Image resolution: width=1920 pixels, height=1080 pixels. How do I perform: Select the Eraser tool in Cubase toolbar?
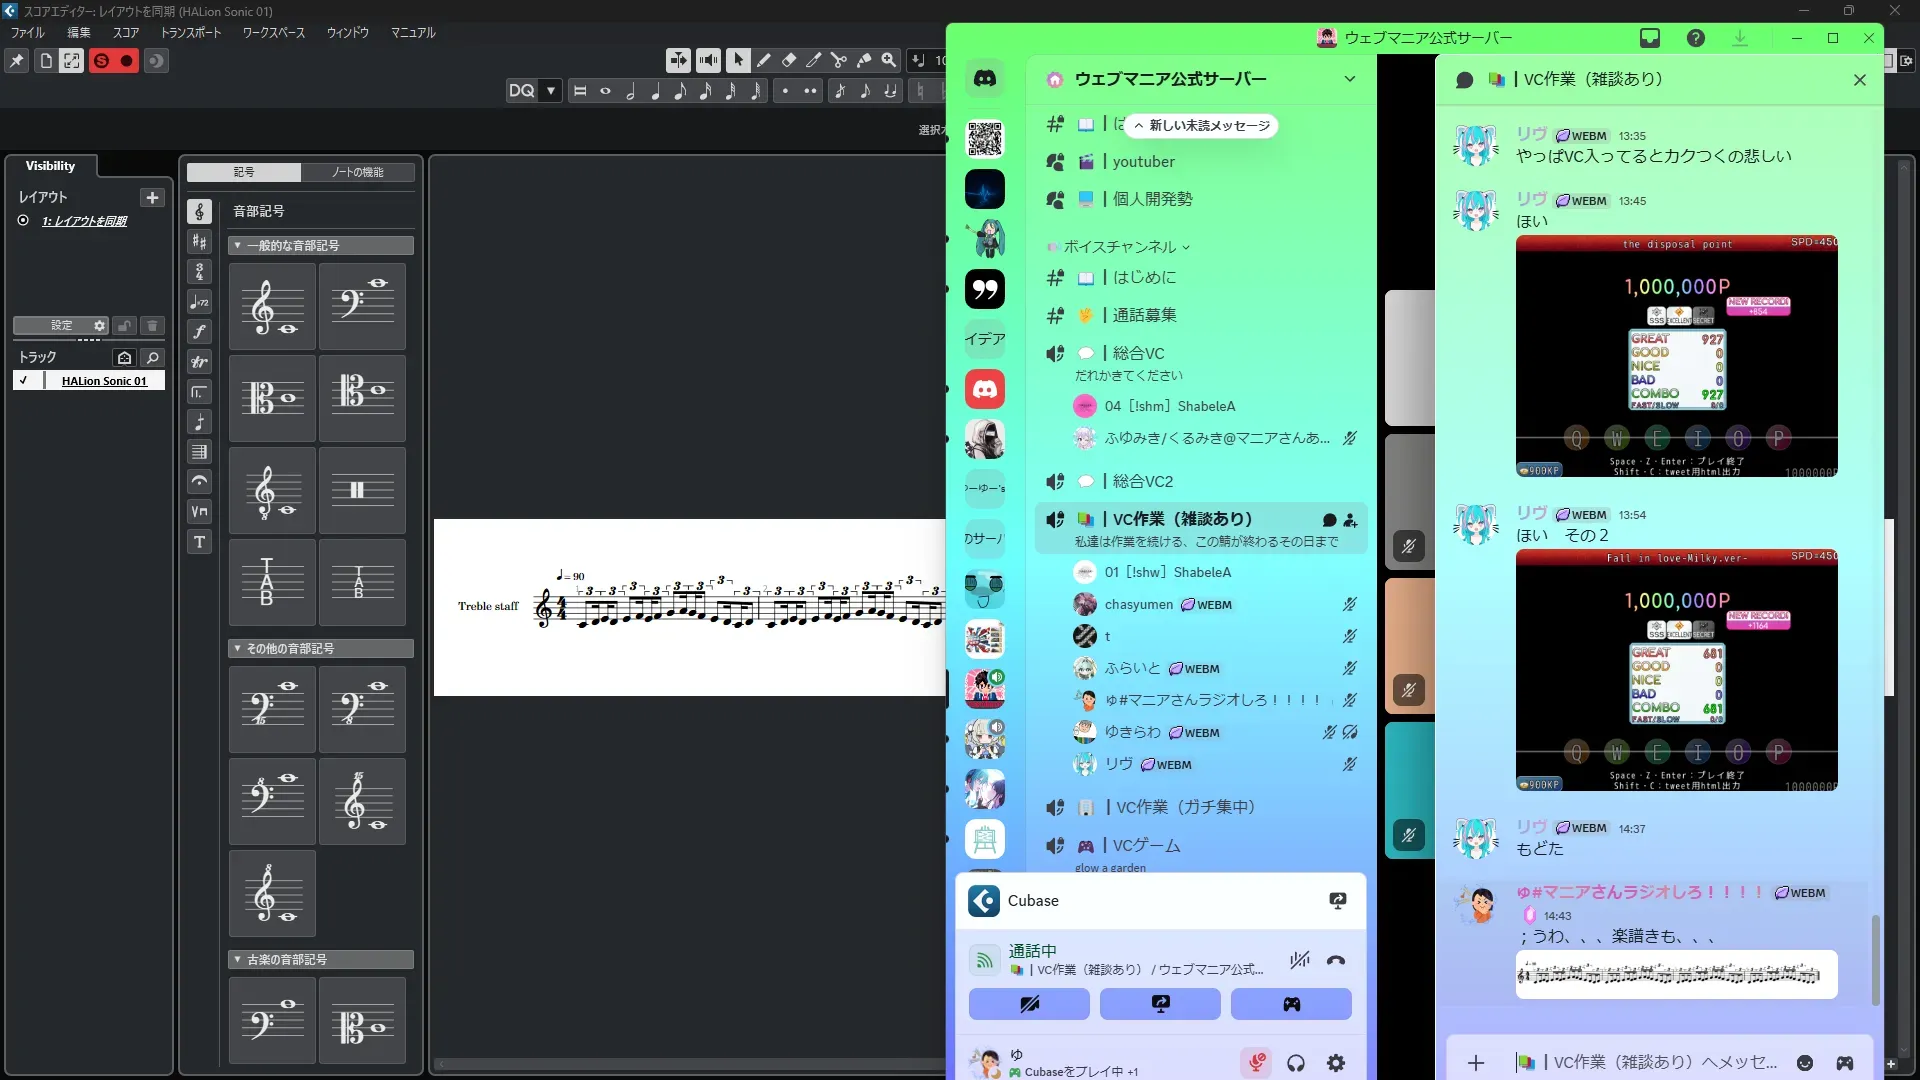pos(789,60)
